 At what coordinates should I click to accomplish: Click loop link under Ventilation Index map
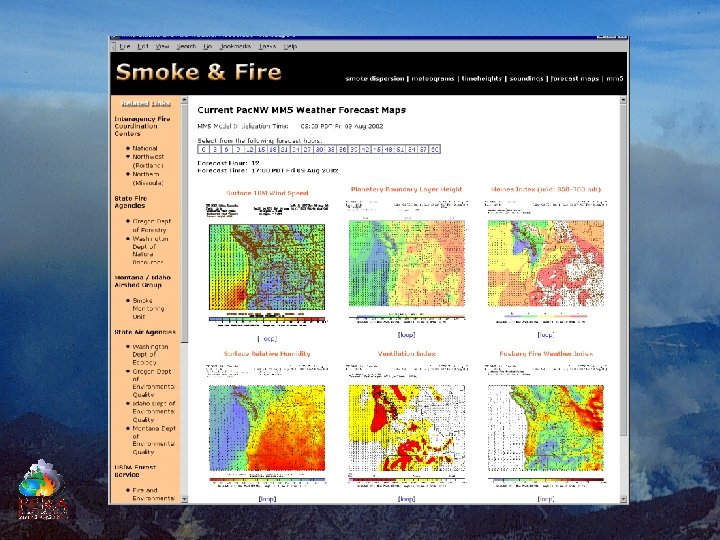coord(406,499)
